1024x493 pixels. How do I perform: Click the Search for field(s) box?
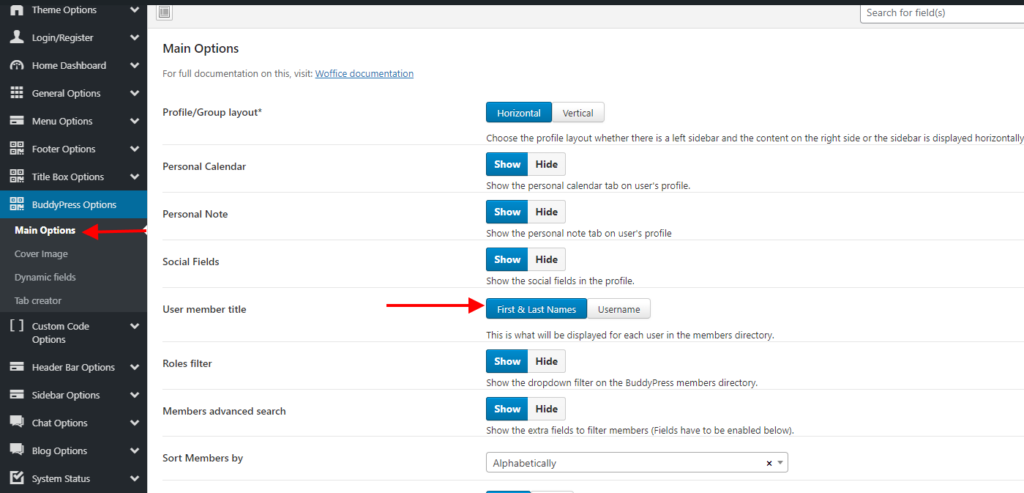coord(940,13)
